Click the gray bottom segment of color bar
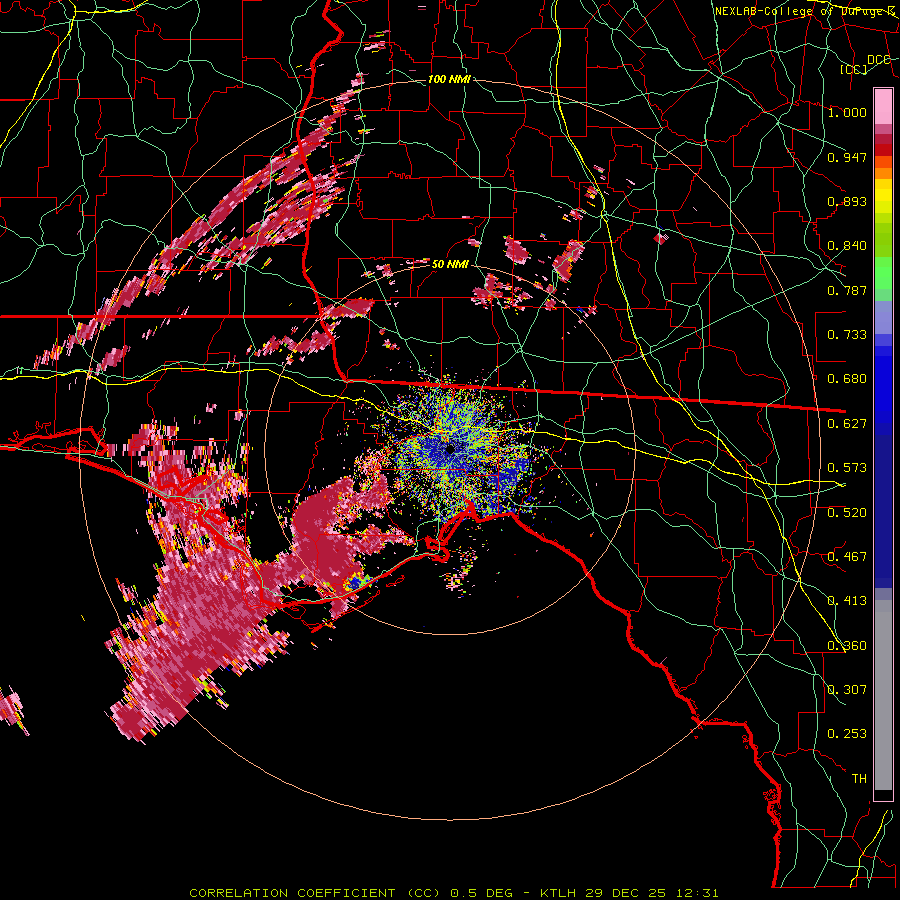The image size is (900, 900). pos(883,700)
